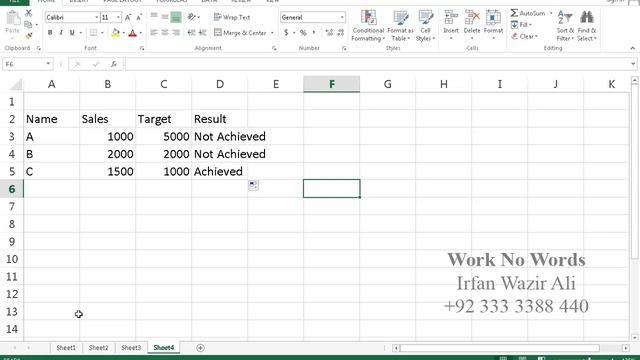The width and height of the screenshot is (640, 360).
Task: Open the Merge & Center dropdown arrow
Action: click(x=272, y=33)
